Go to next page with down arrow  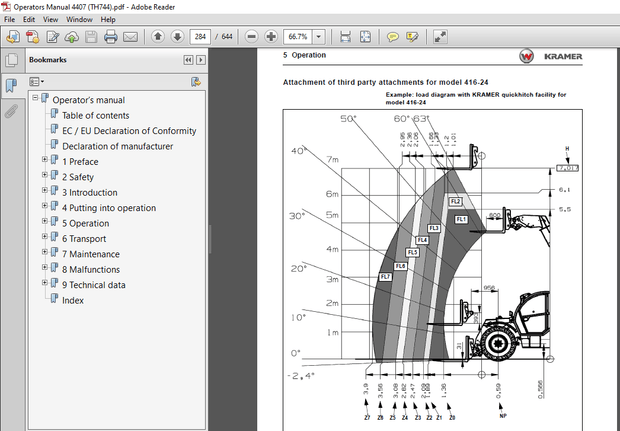[x=178, y=37]
